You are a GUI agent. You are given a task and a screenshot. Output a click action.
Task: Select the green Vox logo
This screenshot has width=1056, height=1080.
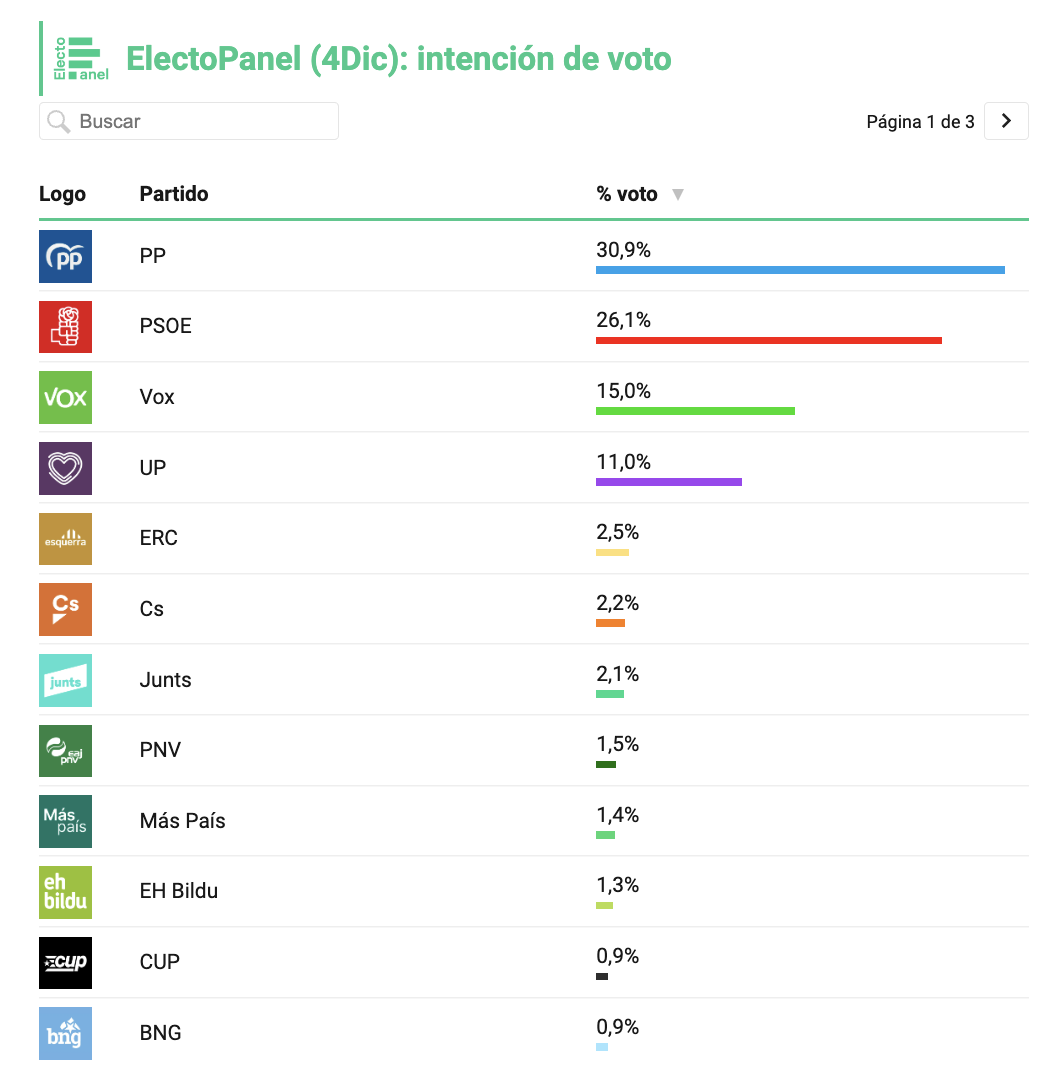tap(65, 397)
